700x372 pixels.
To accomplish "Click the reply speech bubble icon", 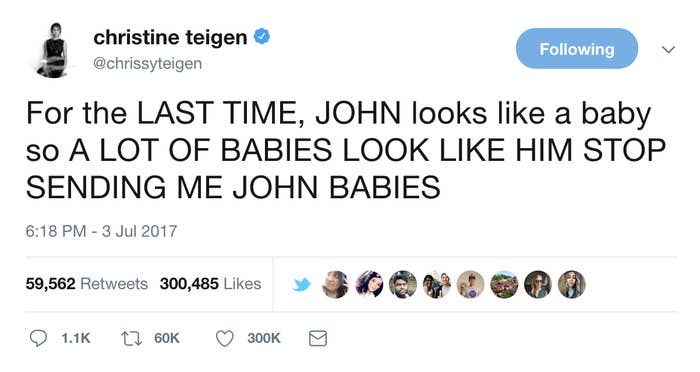I will 38,338.
